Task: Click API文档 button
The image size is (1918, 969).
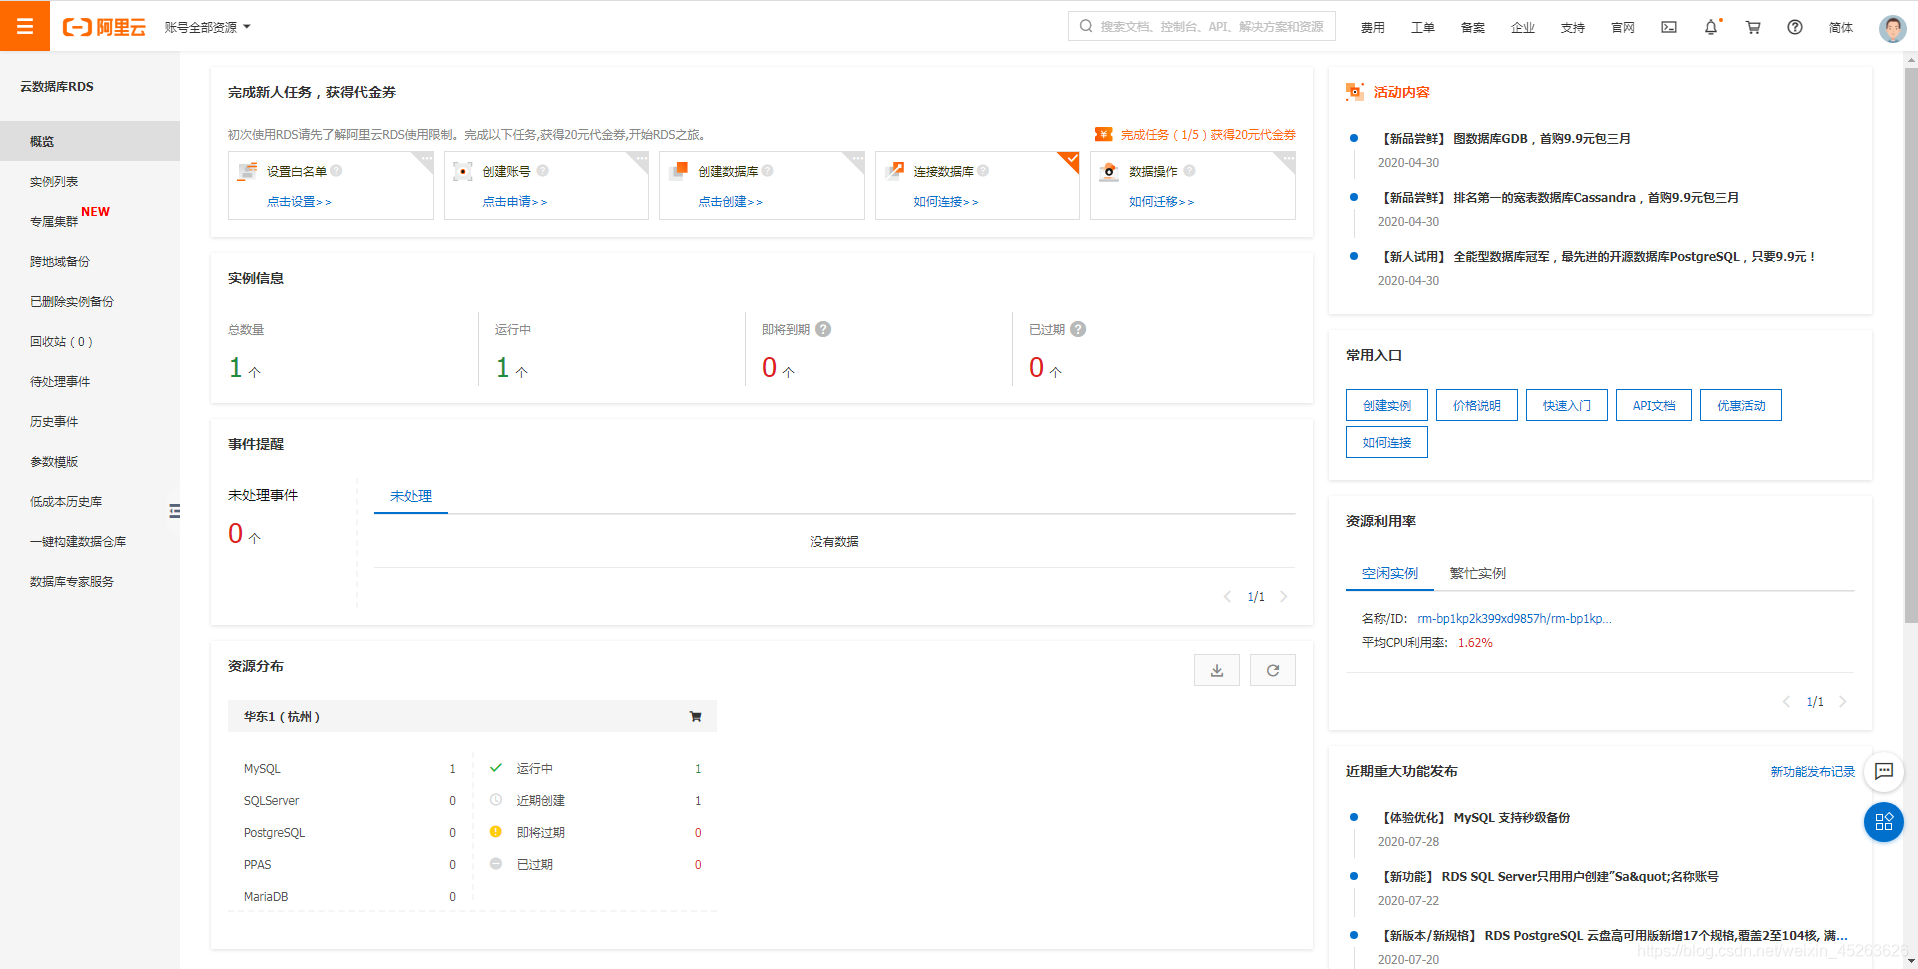Action: click(1654, 405)
